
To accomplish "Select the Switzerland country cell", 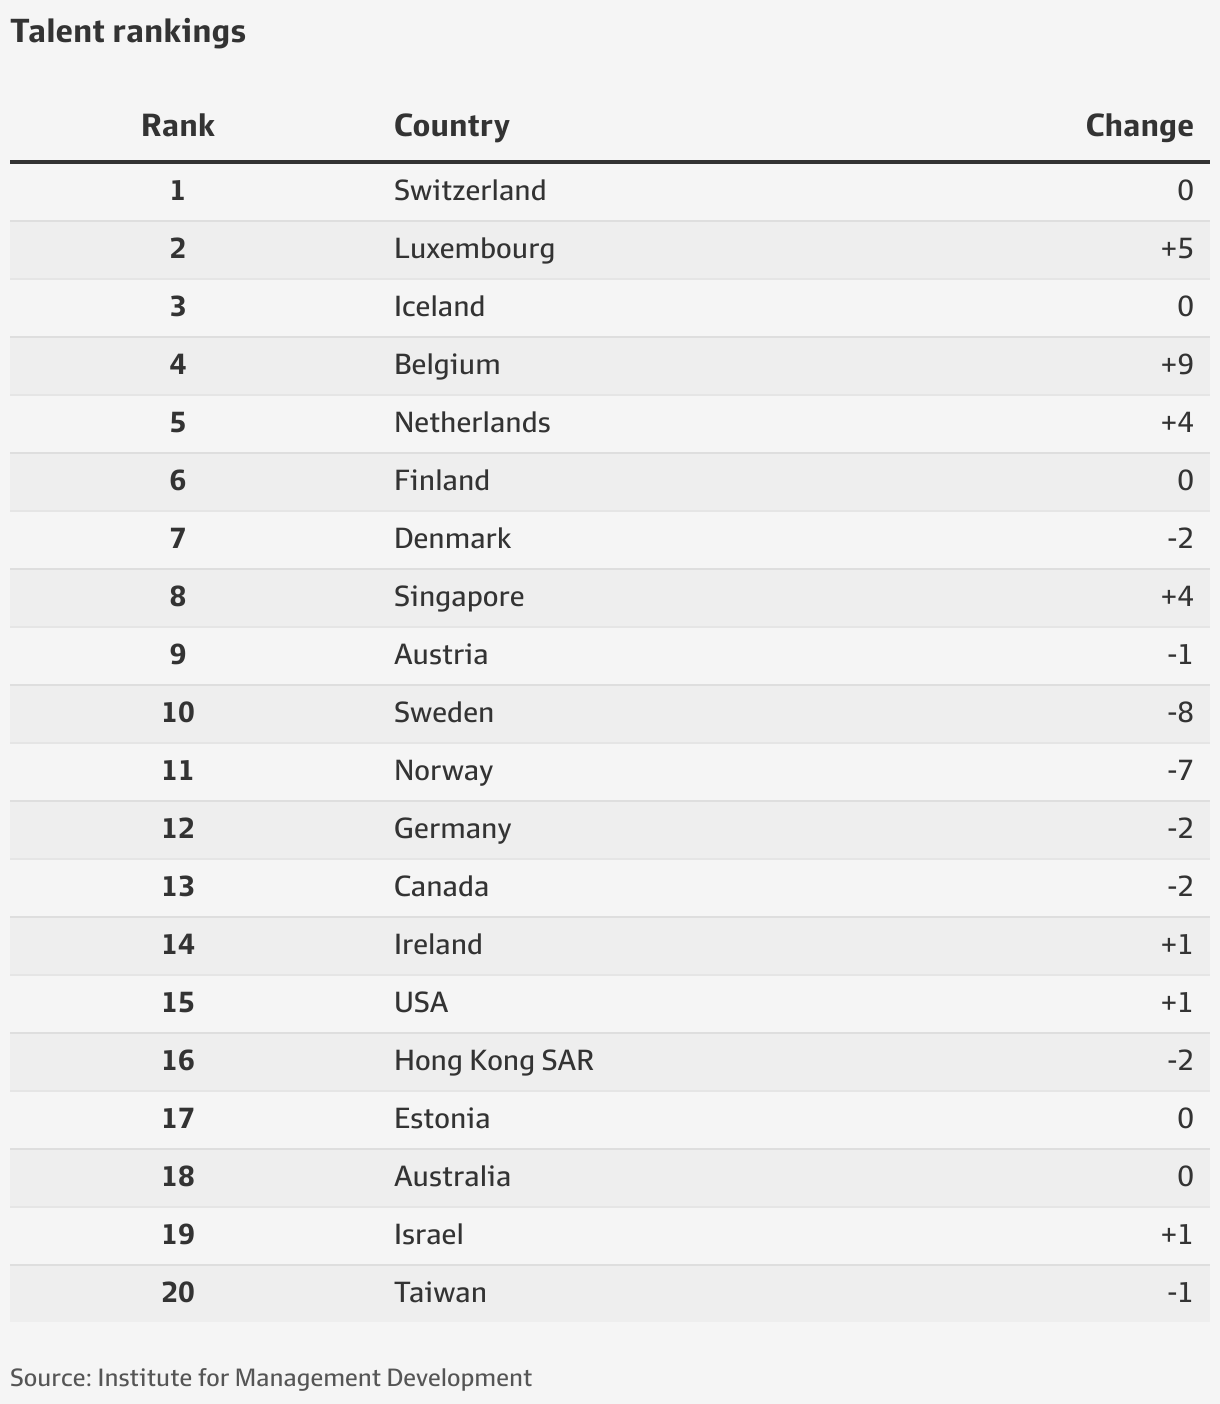I will pos(470,190).
